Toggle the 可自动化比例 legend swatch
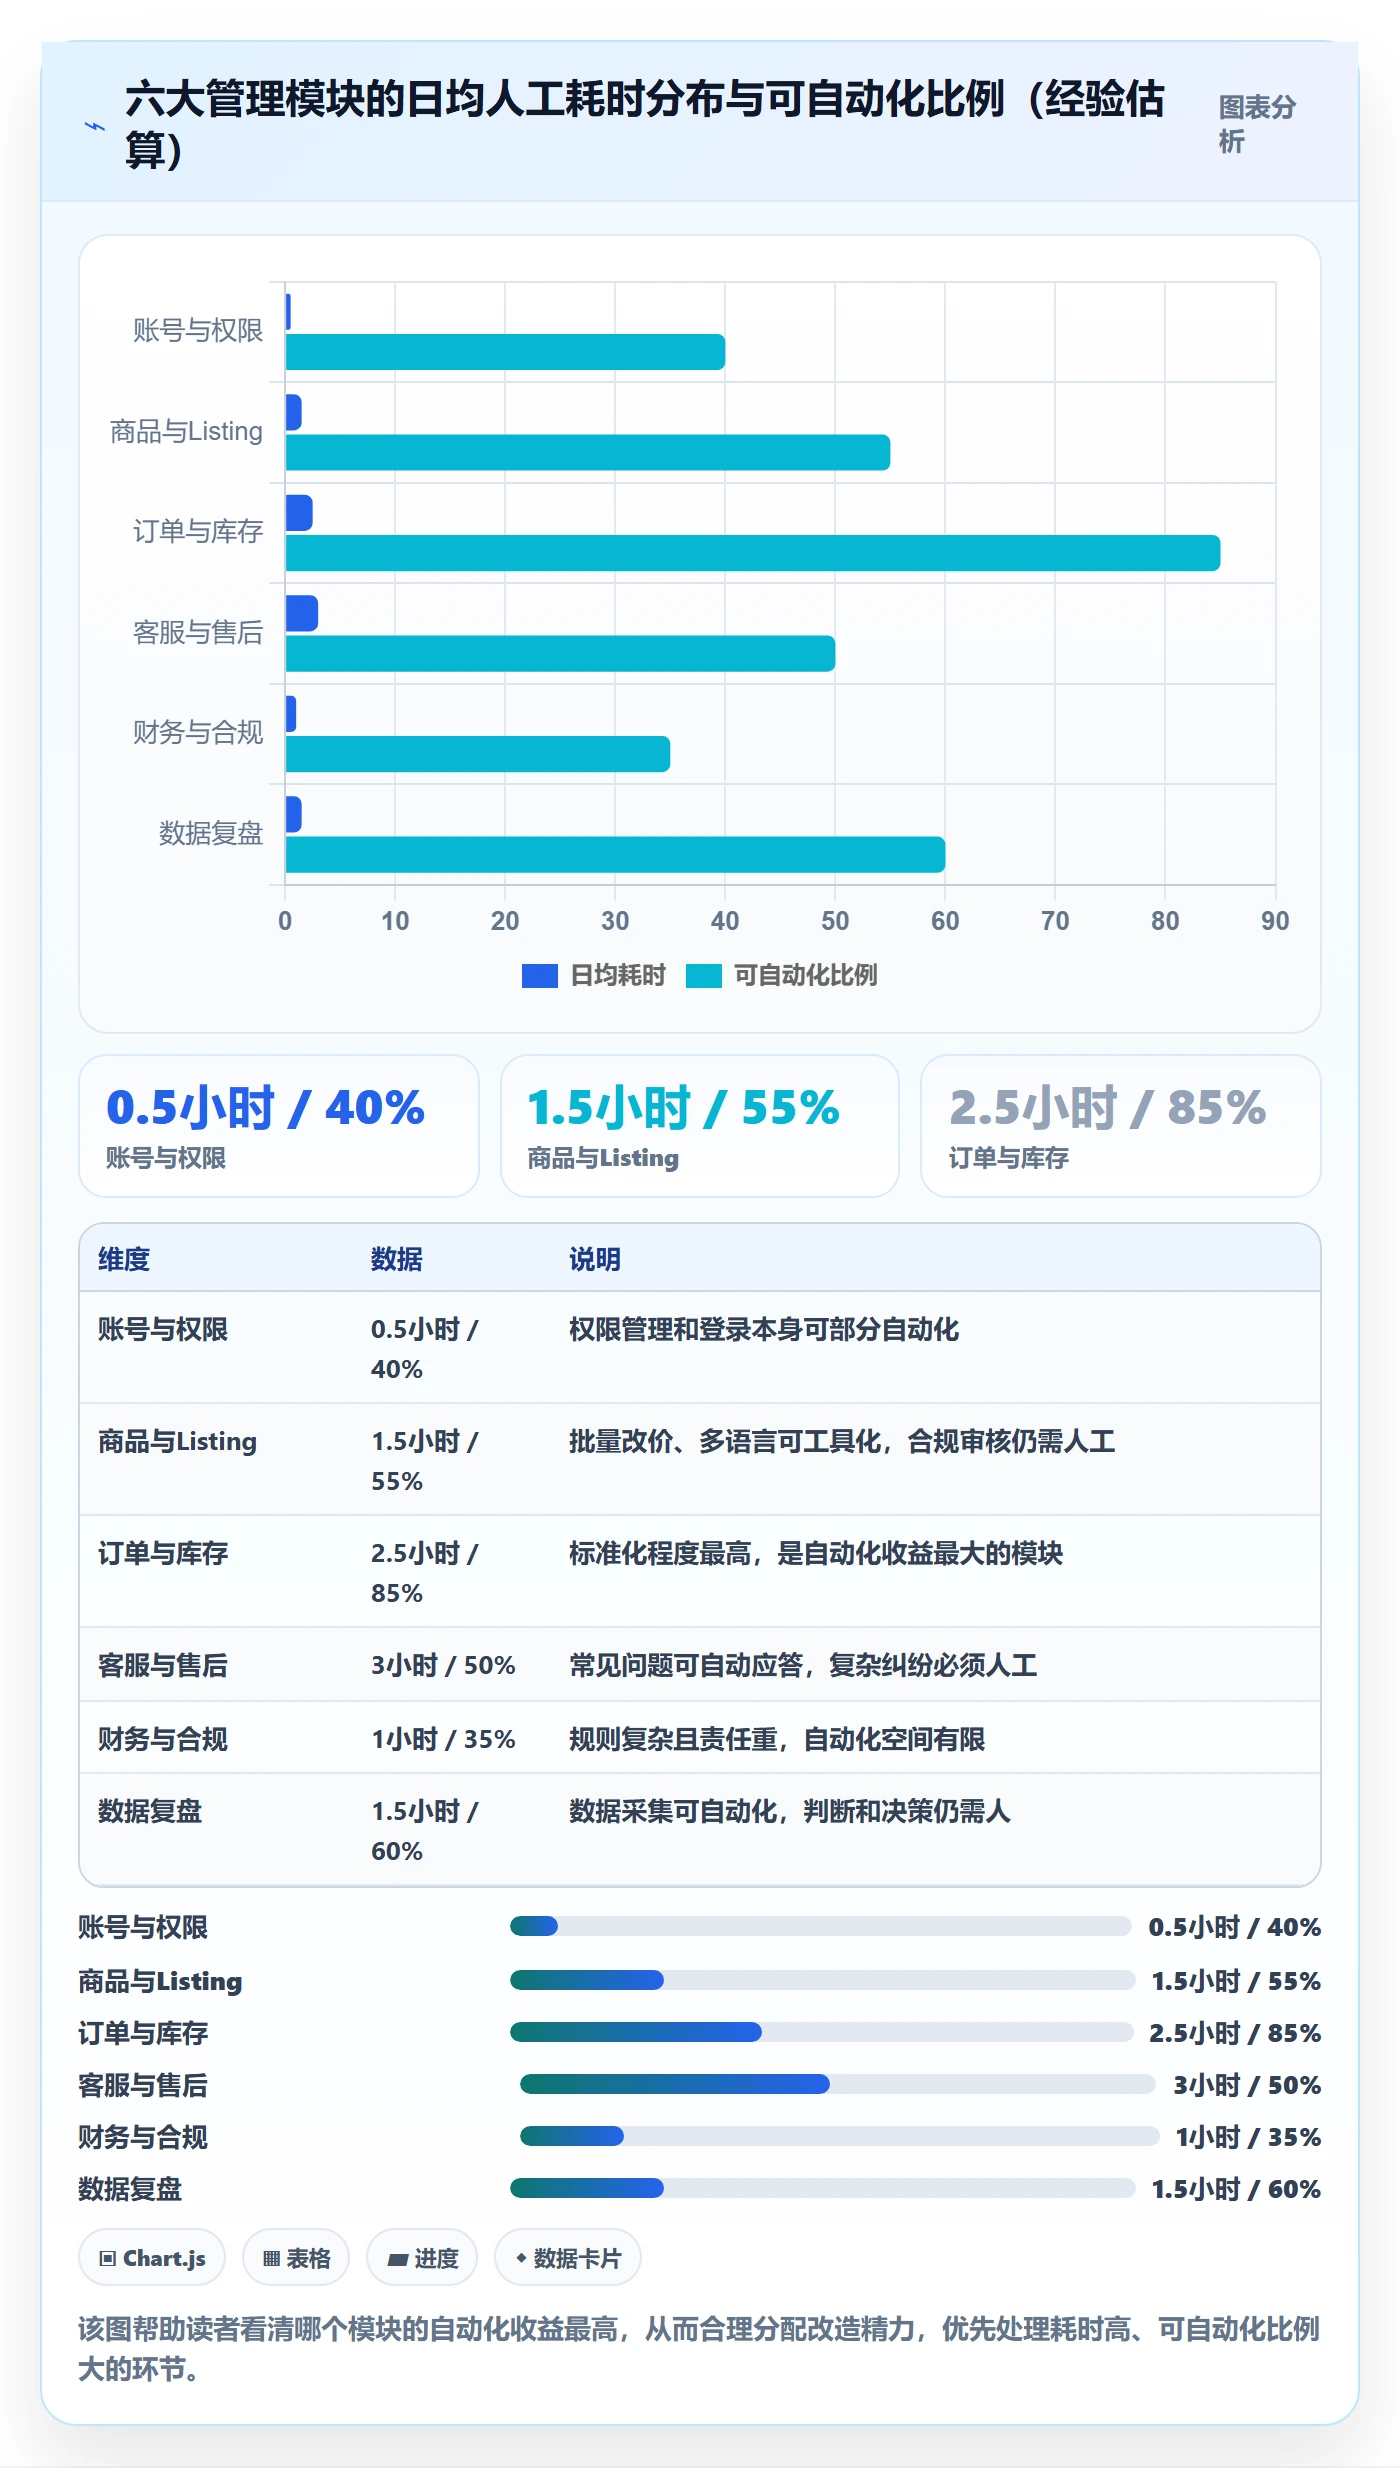1400x2468 pixels. pos(704,976)
